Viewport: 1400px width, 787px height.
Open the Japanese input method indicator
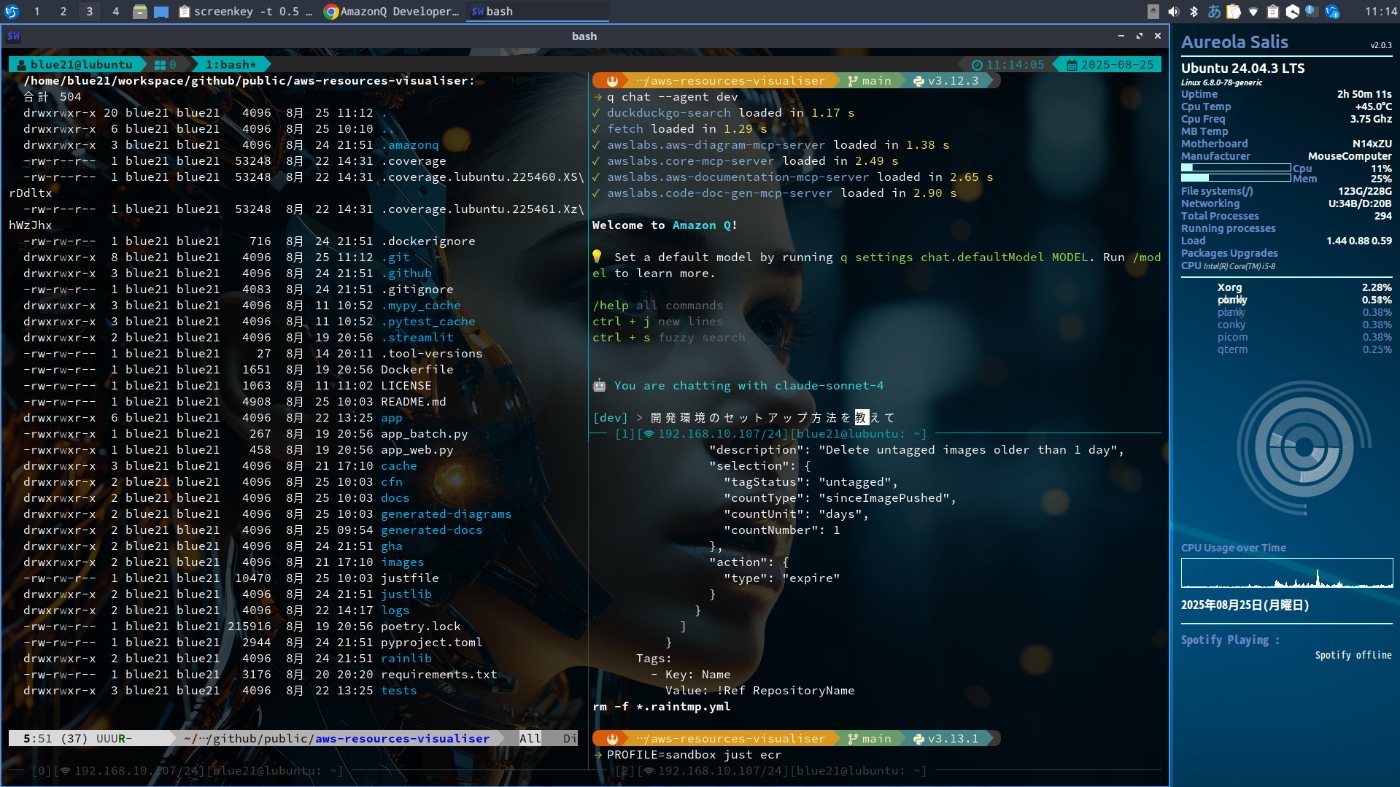tap(1214, 12)
